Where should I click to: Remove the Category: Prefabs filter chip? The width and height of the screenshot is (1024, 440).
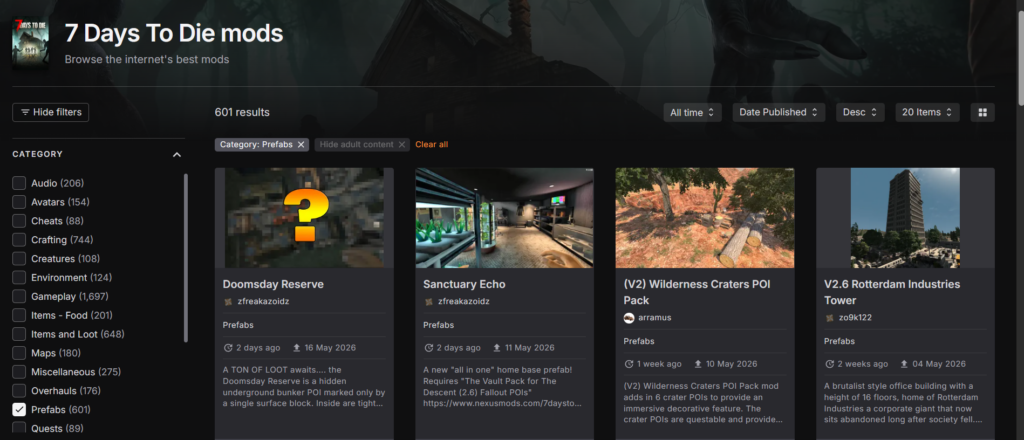[301, 144]
